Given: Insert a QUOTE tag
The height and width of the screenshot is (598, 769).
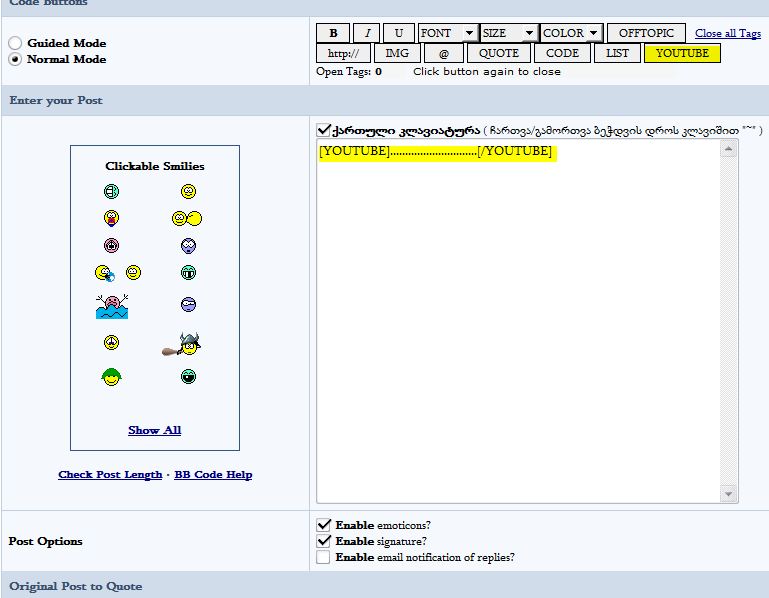Looking at the screenshot, I should coord(498,53).
